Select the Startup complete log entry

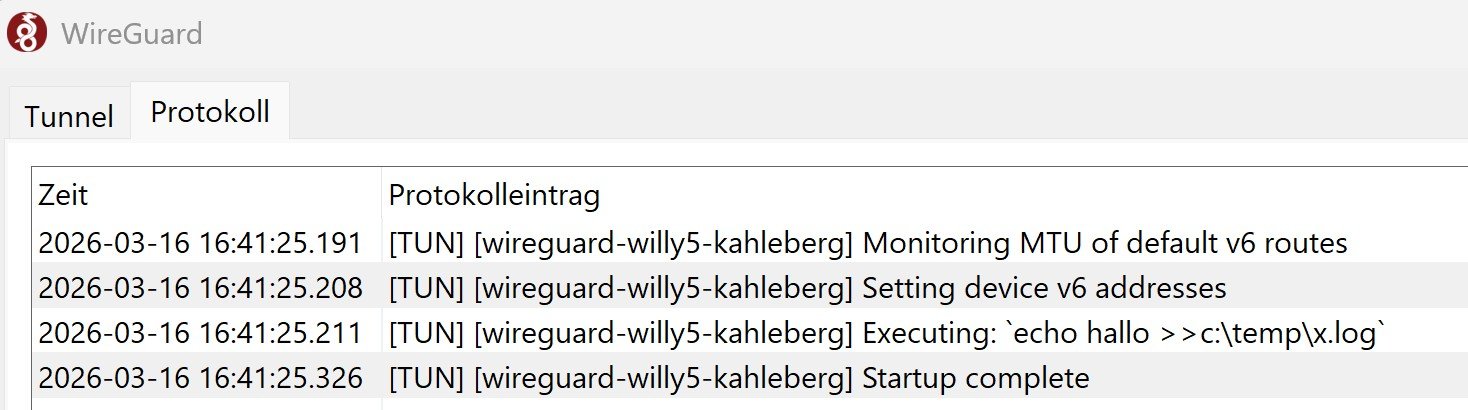coord(975,379)
